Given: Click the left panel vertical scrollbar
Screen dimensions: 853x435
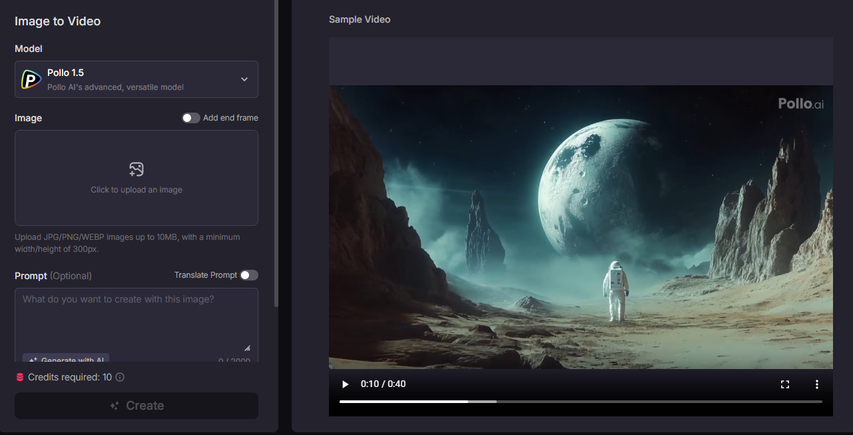Looking at the screenshot, I should [276, 152].
